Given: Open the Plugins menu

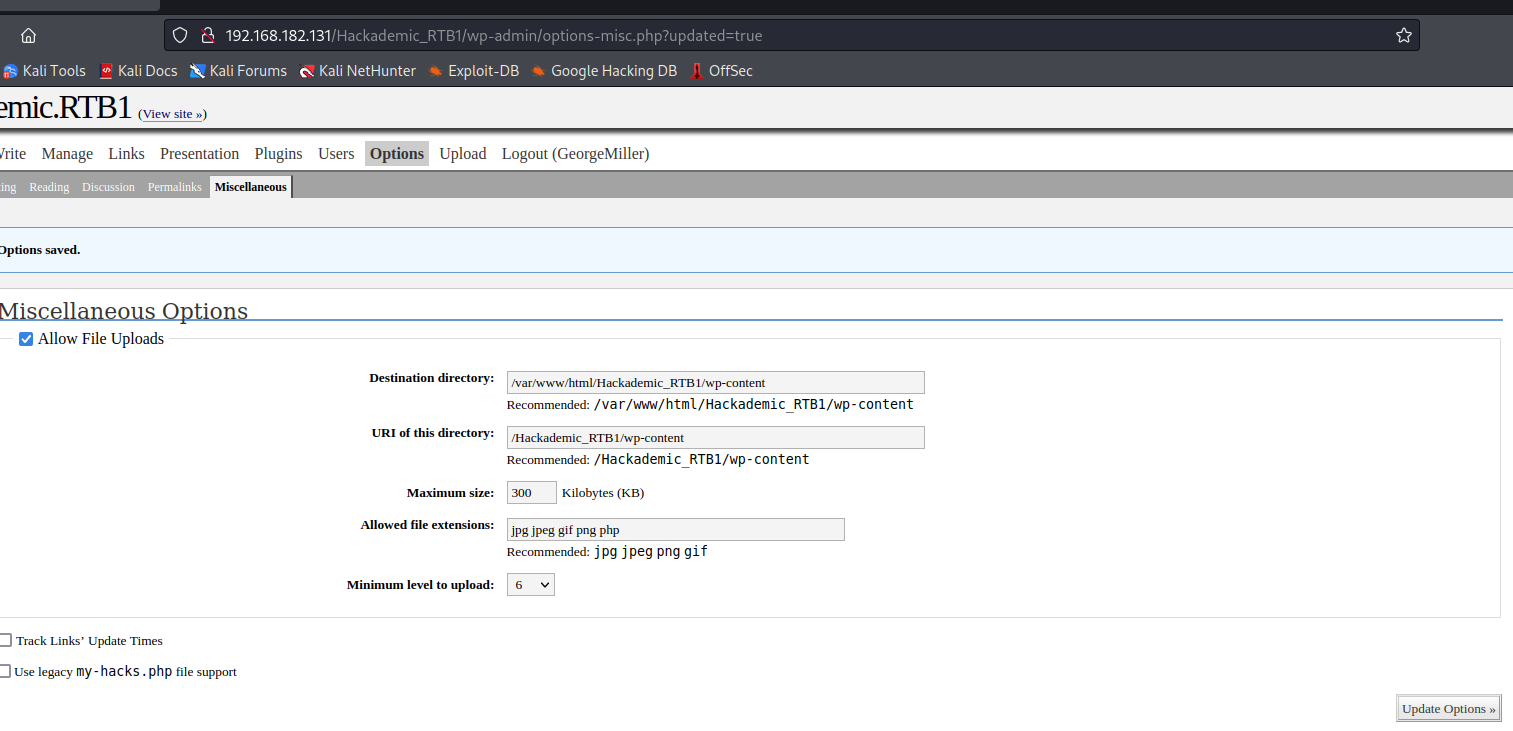Looking at the screenshot, I should click(x=279, y=154).
